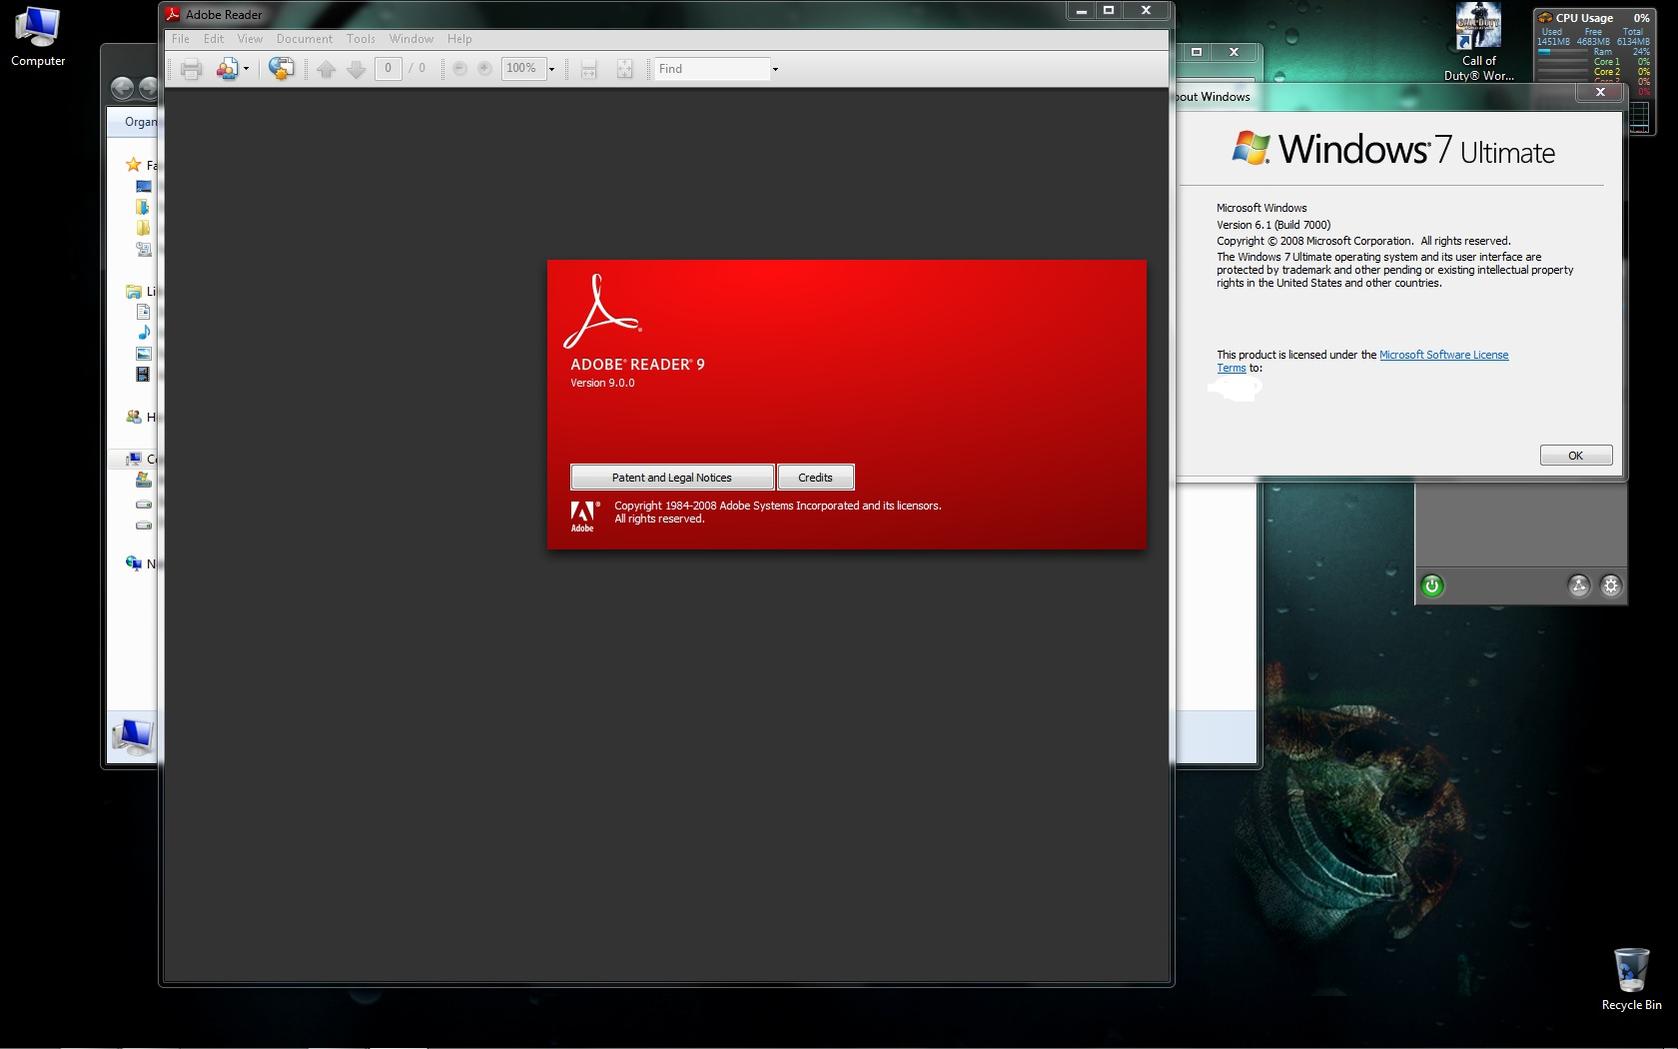The image size is (1678, 1049).
Task: Maximize the Adobe Reader window
Action: tap(1108, 11)
